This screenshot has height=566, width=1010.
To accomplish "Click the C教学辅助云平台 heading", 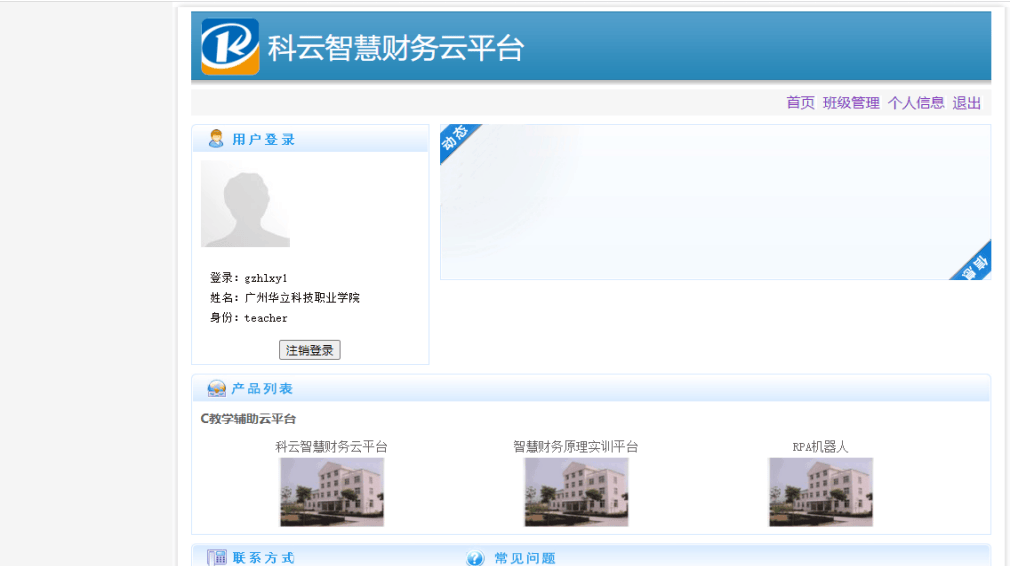I will point(249,419).
